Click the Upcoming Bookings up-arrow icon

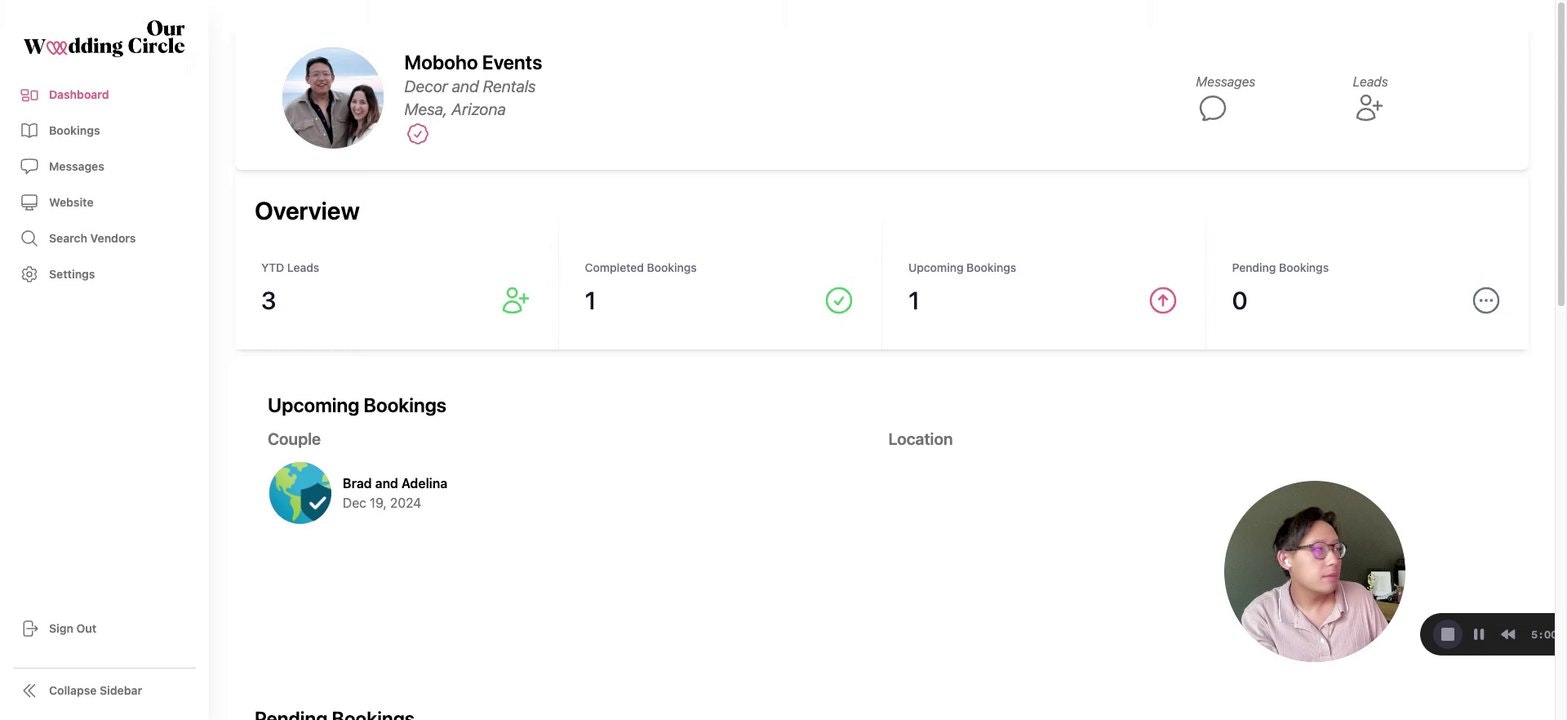coord(1162,300)
